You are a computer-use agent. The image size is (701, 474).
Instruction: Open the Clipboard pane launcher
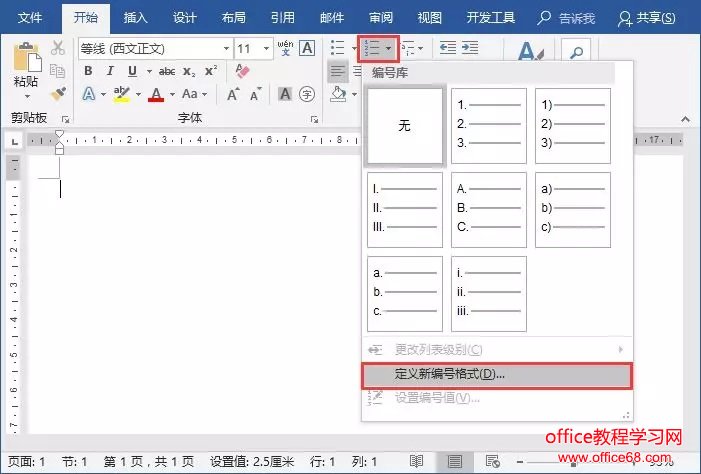point(66,119)
